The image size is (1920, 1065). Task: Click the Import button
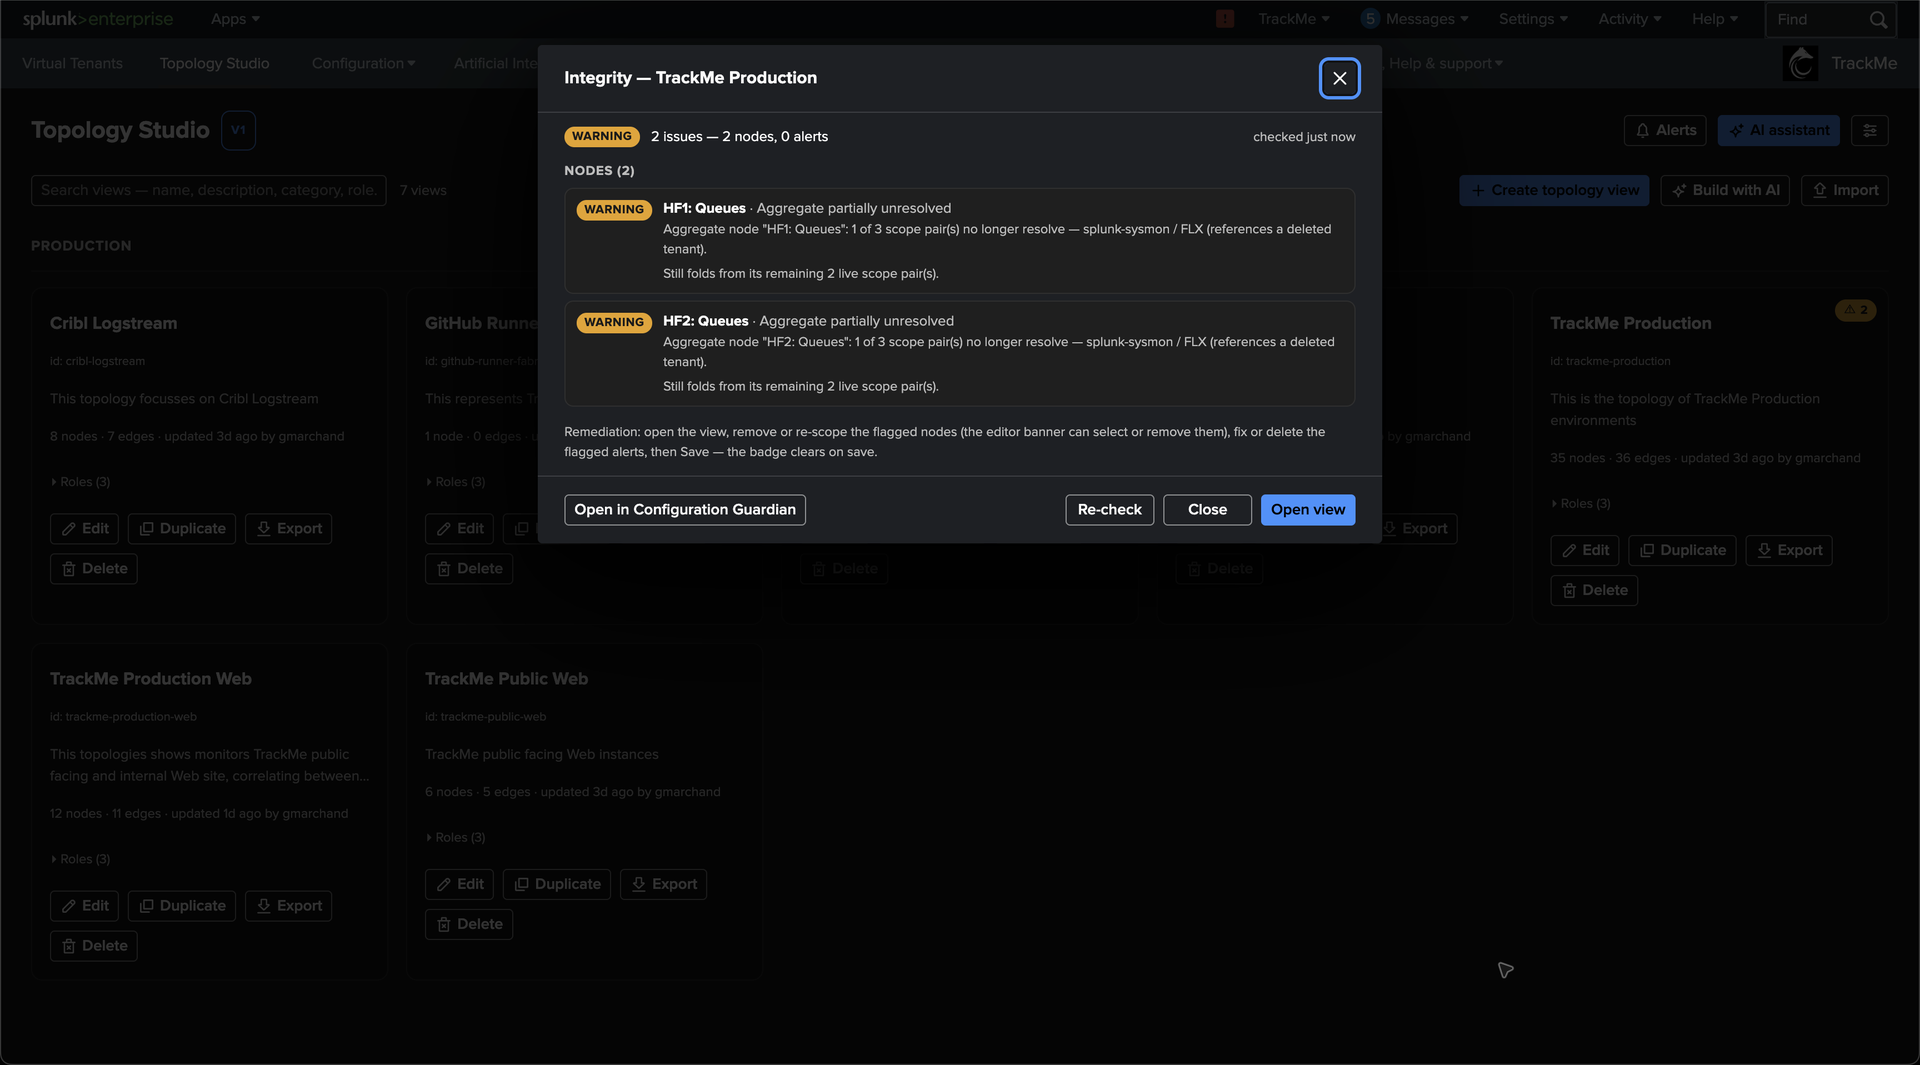click(1845, 190)
